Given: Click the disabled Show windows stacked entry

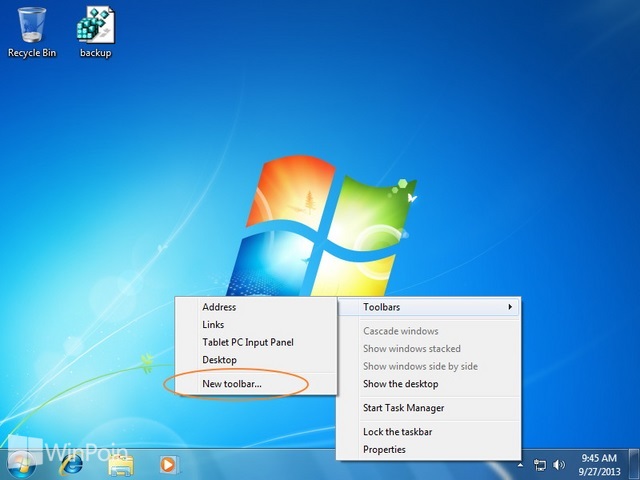Looking at the screenshot, I should click(x=429, y=349).
